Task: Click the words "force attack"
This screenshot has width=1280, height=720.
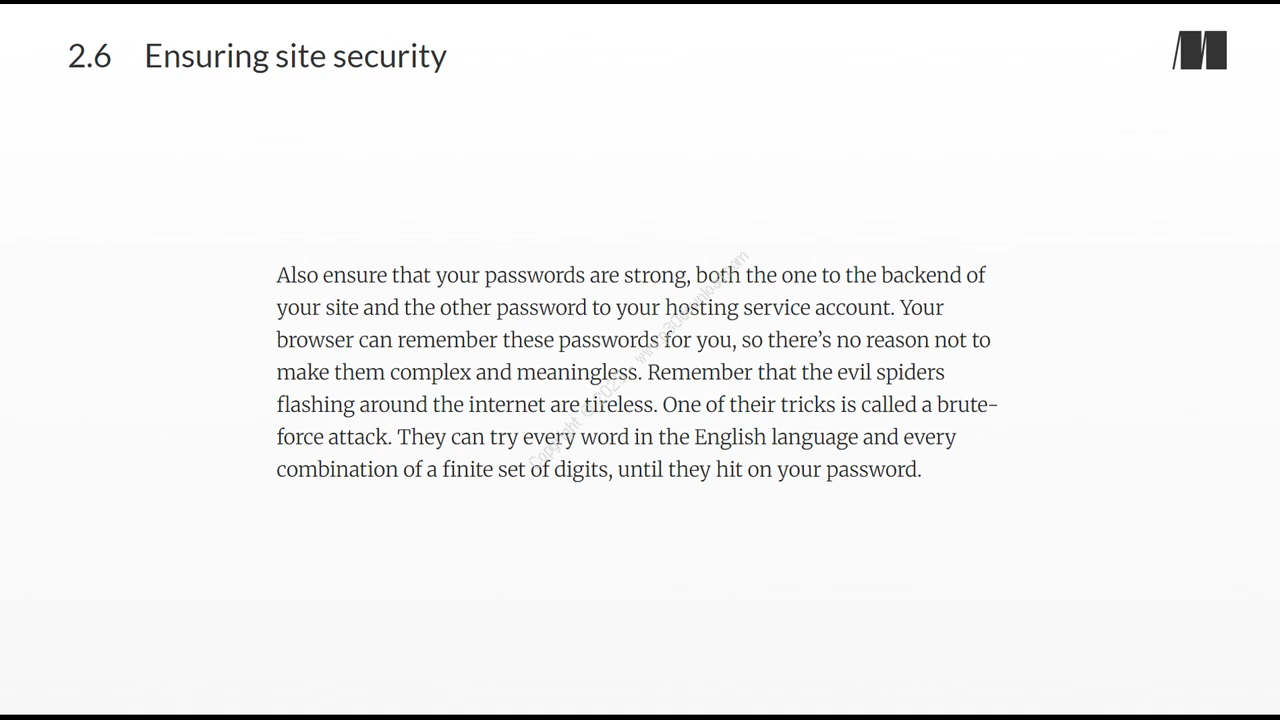Action: [334, 438]
